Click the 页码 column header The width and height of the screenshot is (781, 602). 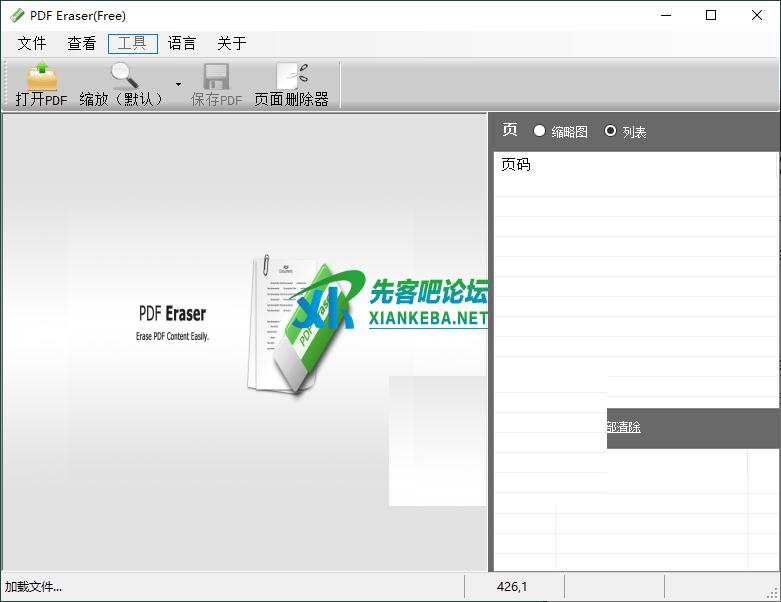tap(516, 165)
